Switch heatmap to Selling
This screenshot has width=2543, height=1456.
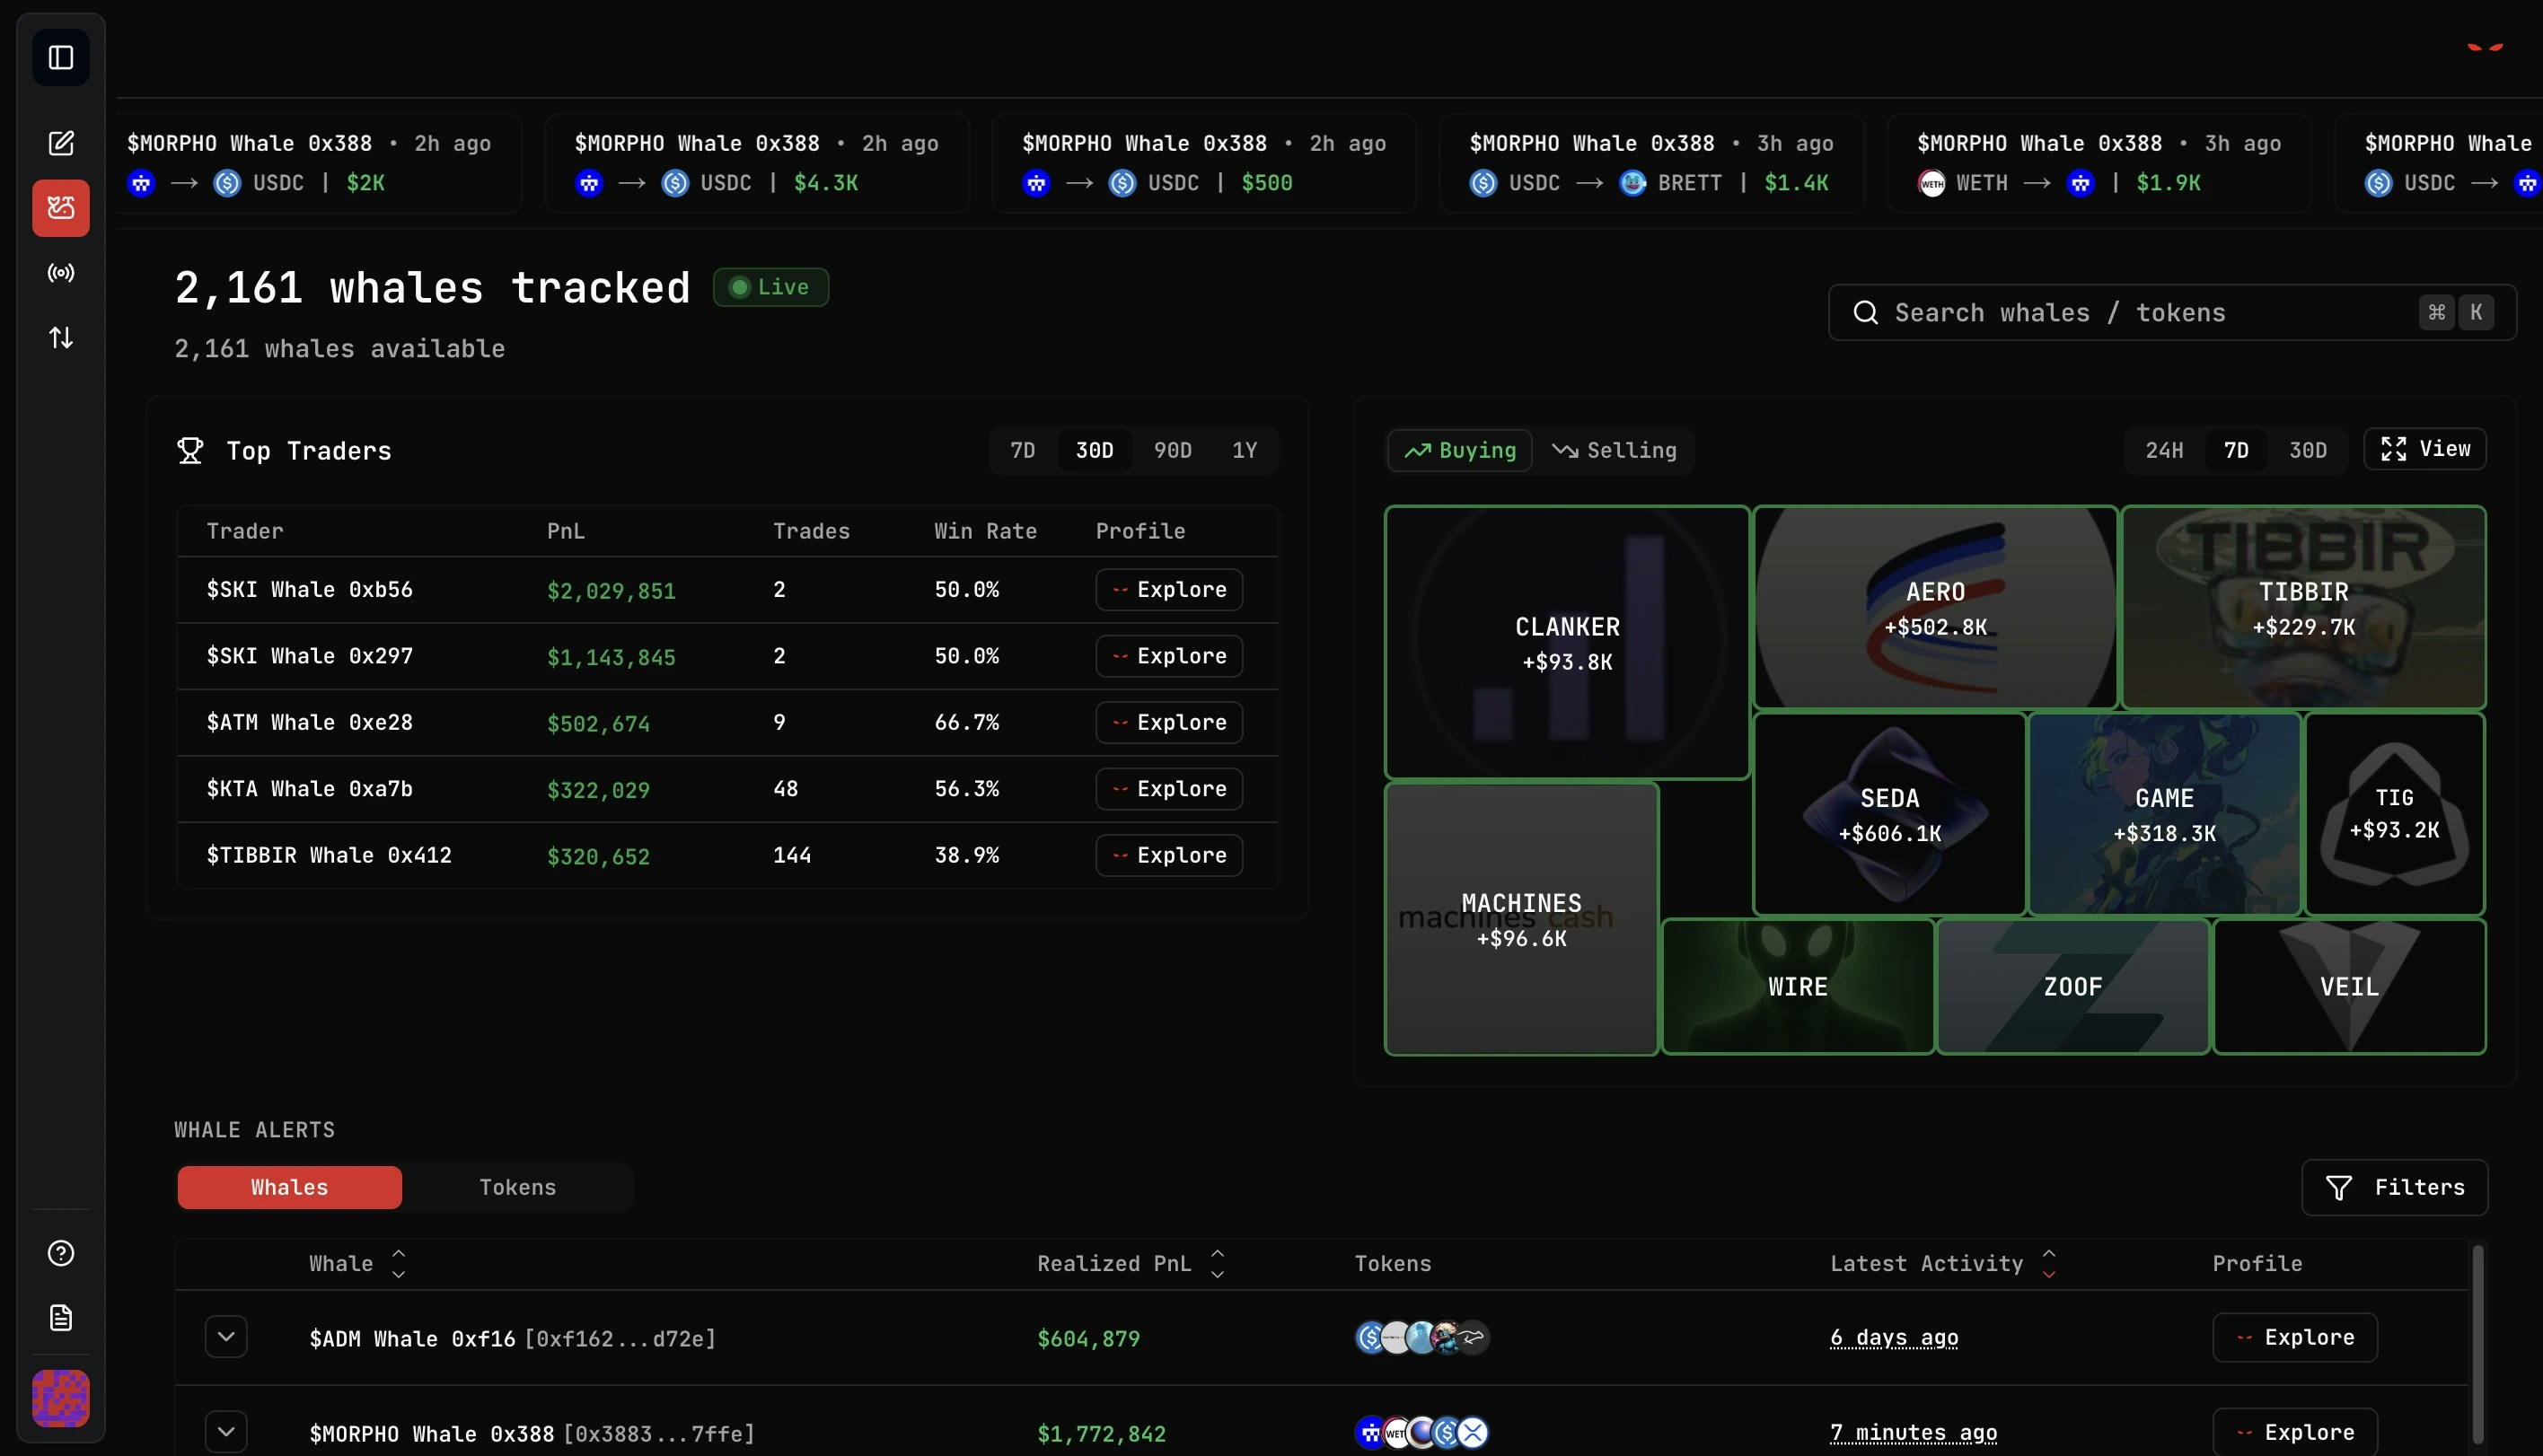tap(1615, 450)
